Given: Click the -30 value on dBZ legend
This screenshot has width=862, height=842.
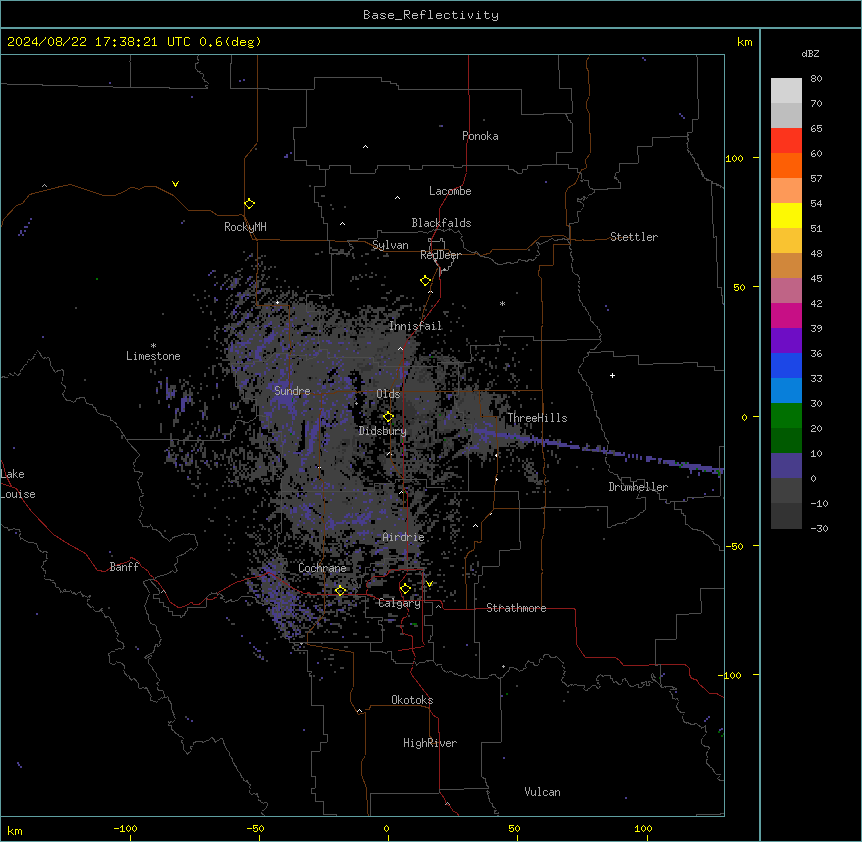Looking at the screenshot, I should coord(819,528).
